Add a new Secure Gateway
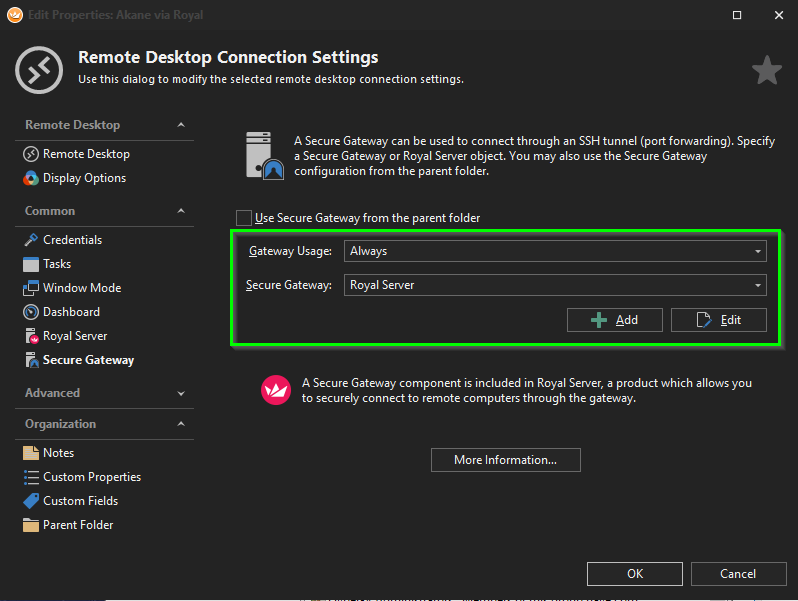The image size is (798, 601). 615,320
